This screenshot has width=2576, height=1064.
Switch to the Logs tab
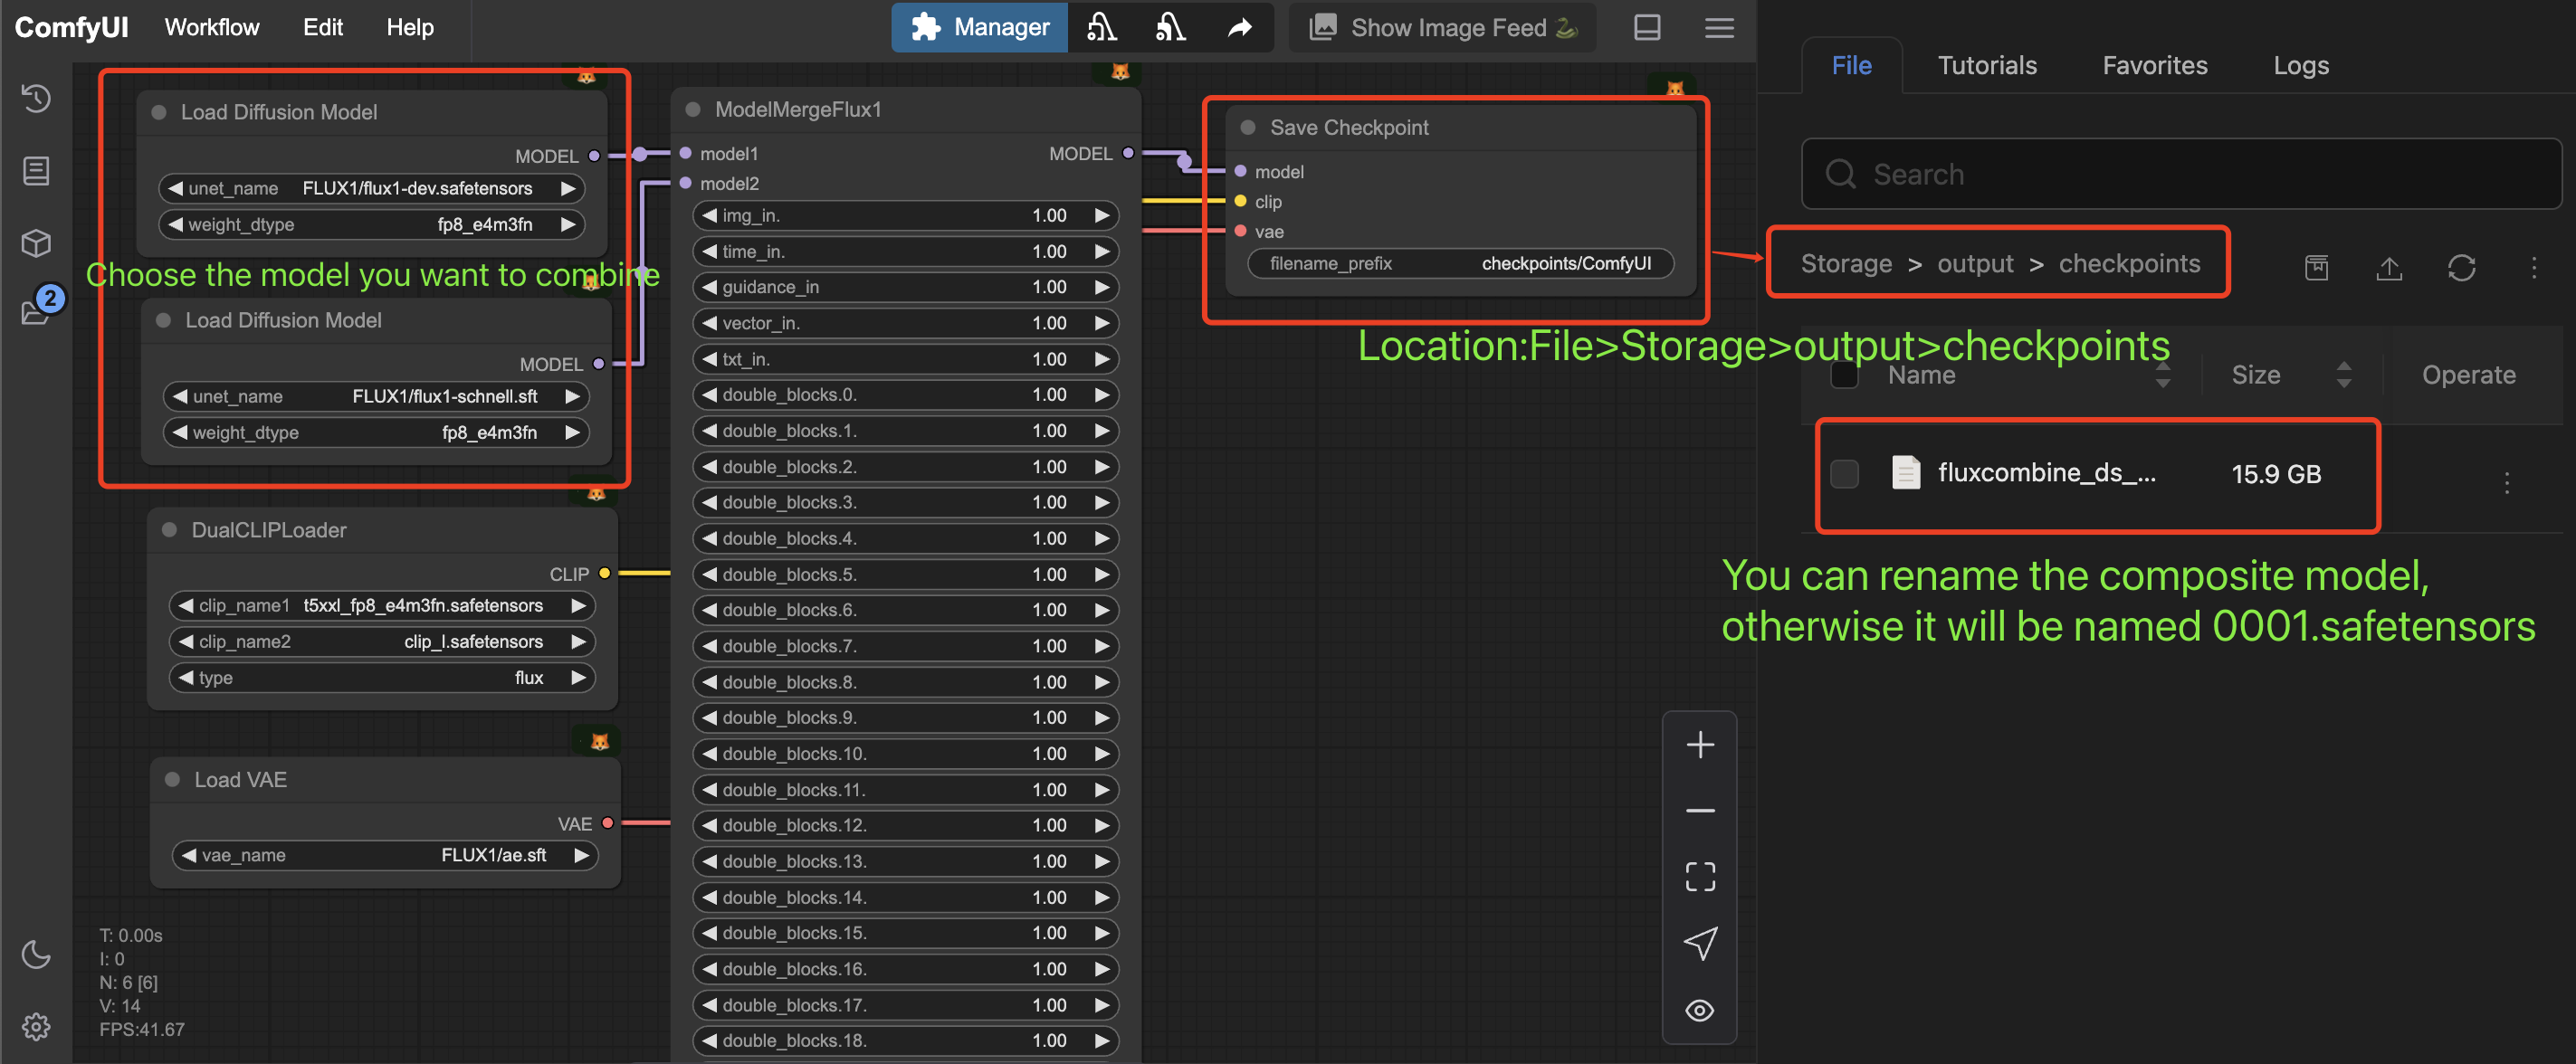coord(2301,65)
